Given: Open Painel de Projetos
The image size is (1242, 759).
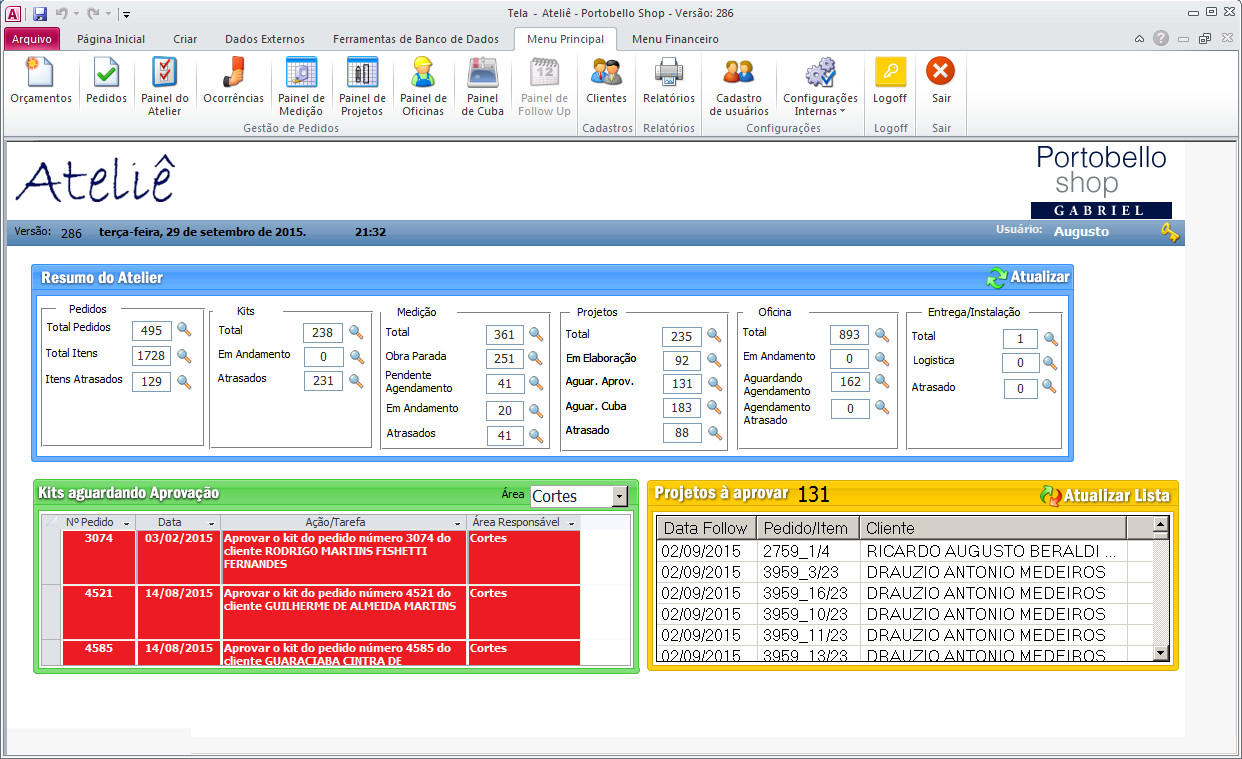Looking at the screenshot, I should pos(362,86).
